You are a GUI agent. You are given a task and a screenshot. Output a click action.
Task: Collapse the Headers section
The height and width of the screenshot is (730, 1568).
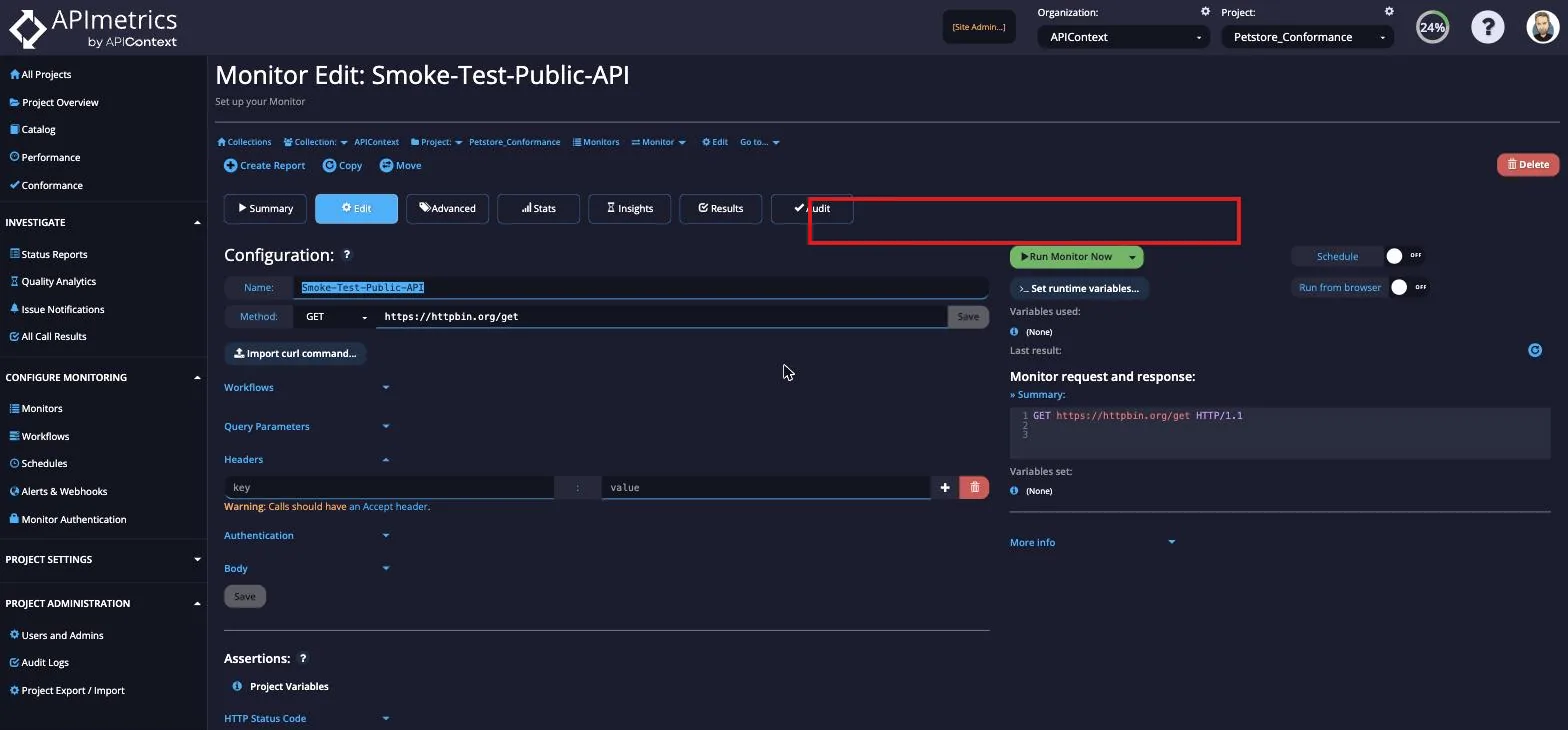(307, 459)
